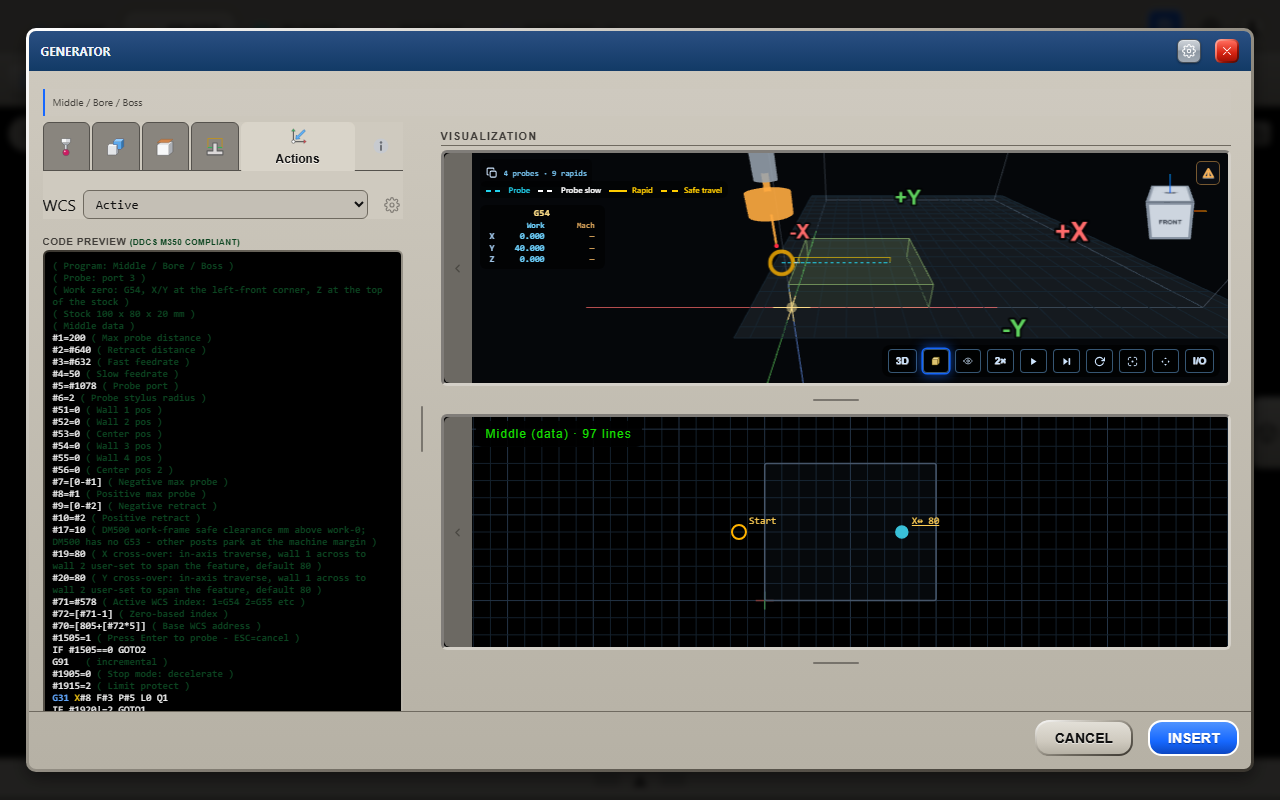This screenshot has height=800, width=1280.
Task: Click the cyan X= 80 probe point
Action: coord(902,532)
